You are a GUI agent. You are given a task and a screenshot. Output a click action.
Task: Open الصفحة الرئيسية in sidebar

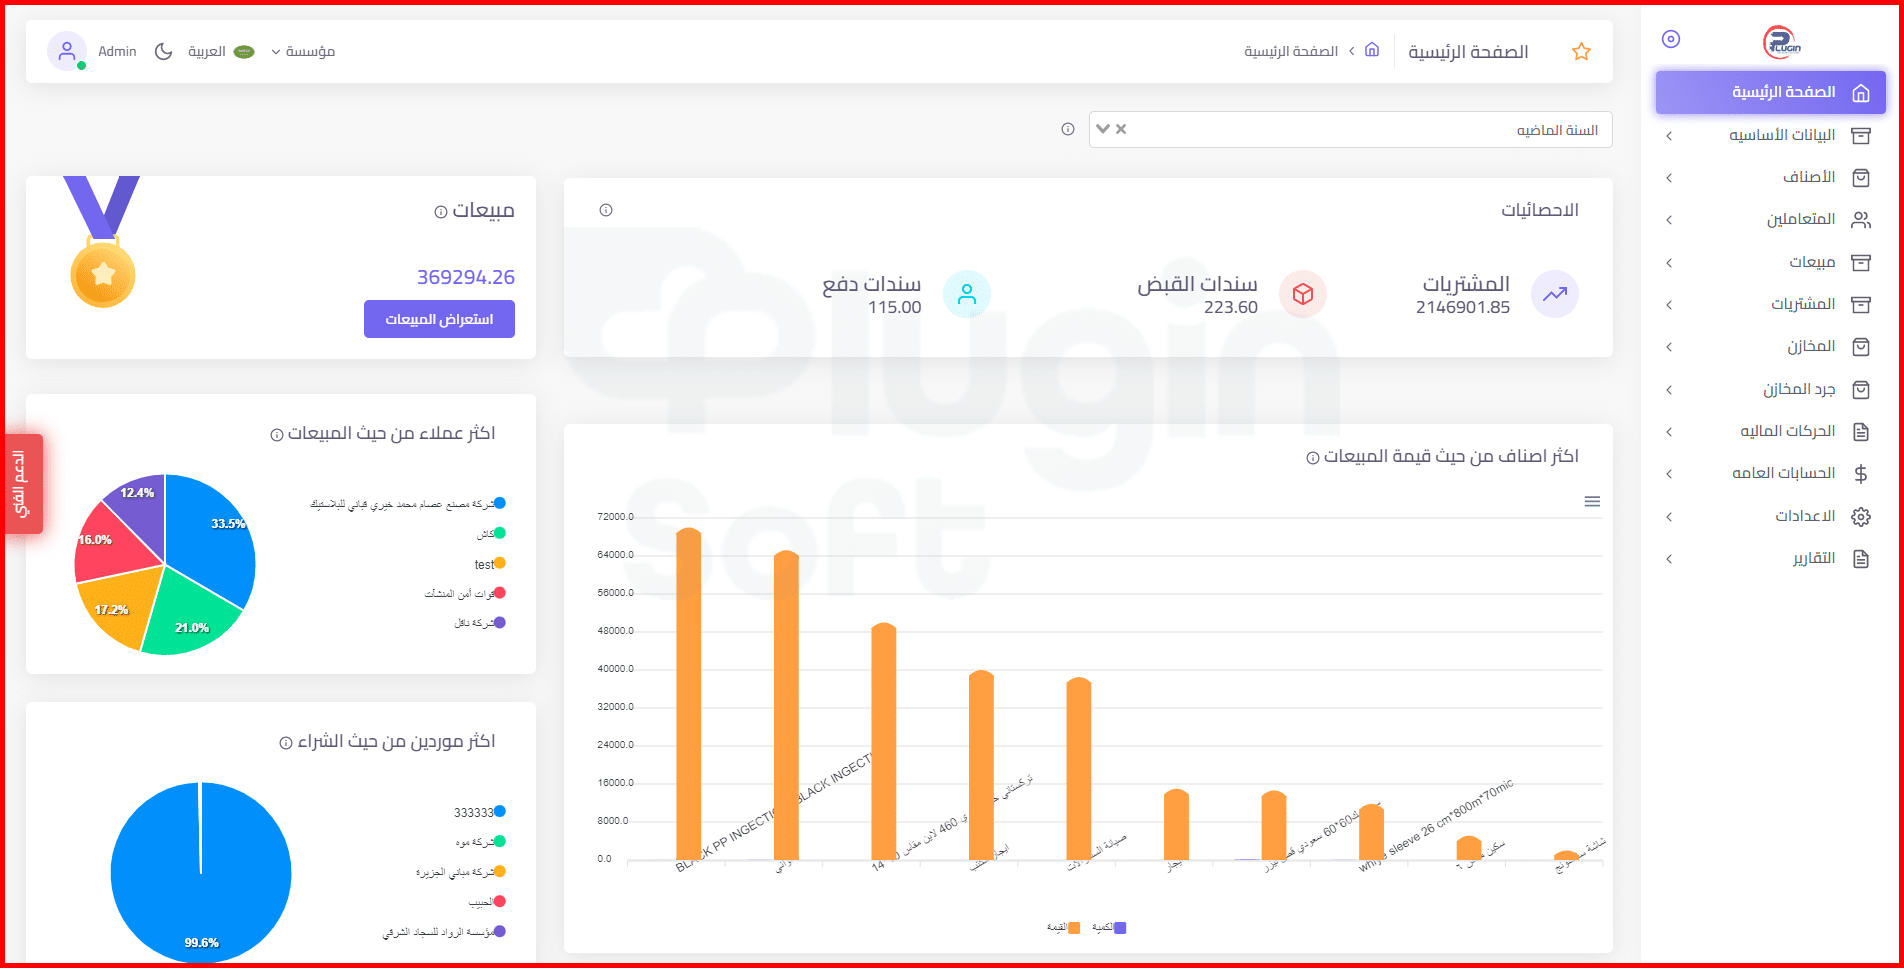coord(1771,92)
